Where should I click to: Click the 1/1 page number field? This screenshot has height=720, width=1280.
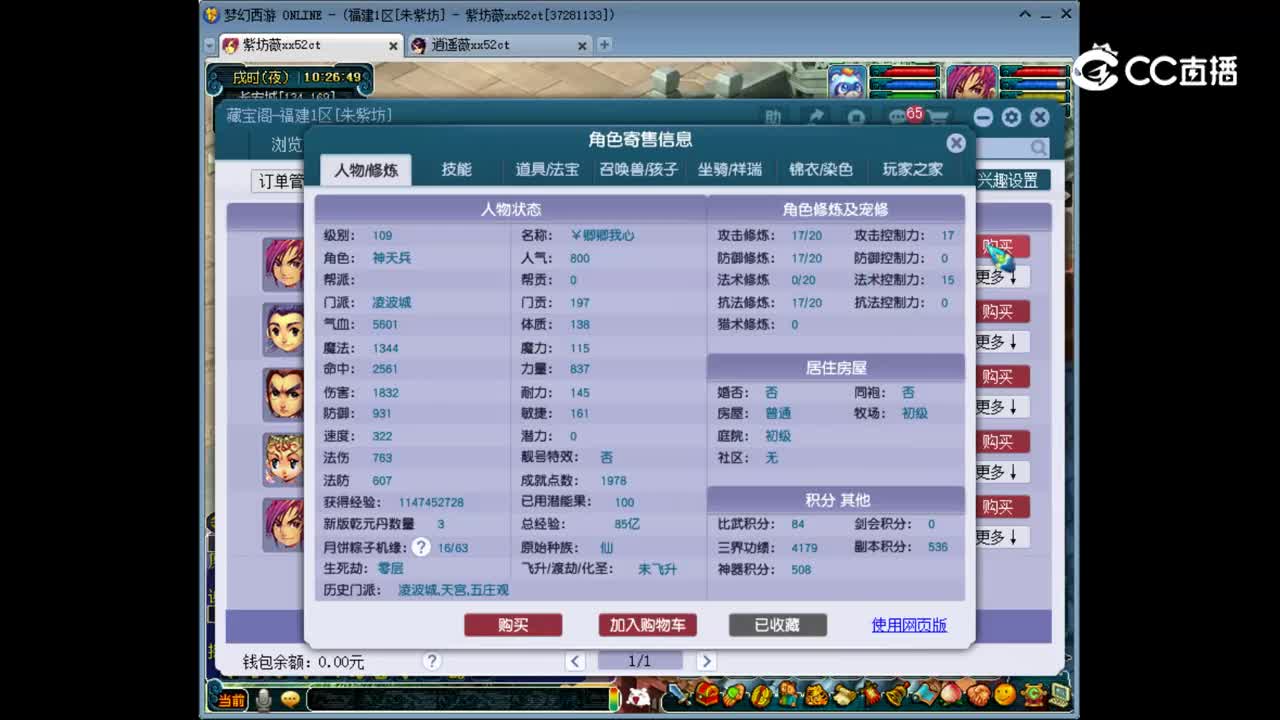[x=640, y=661]
